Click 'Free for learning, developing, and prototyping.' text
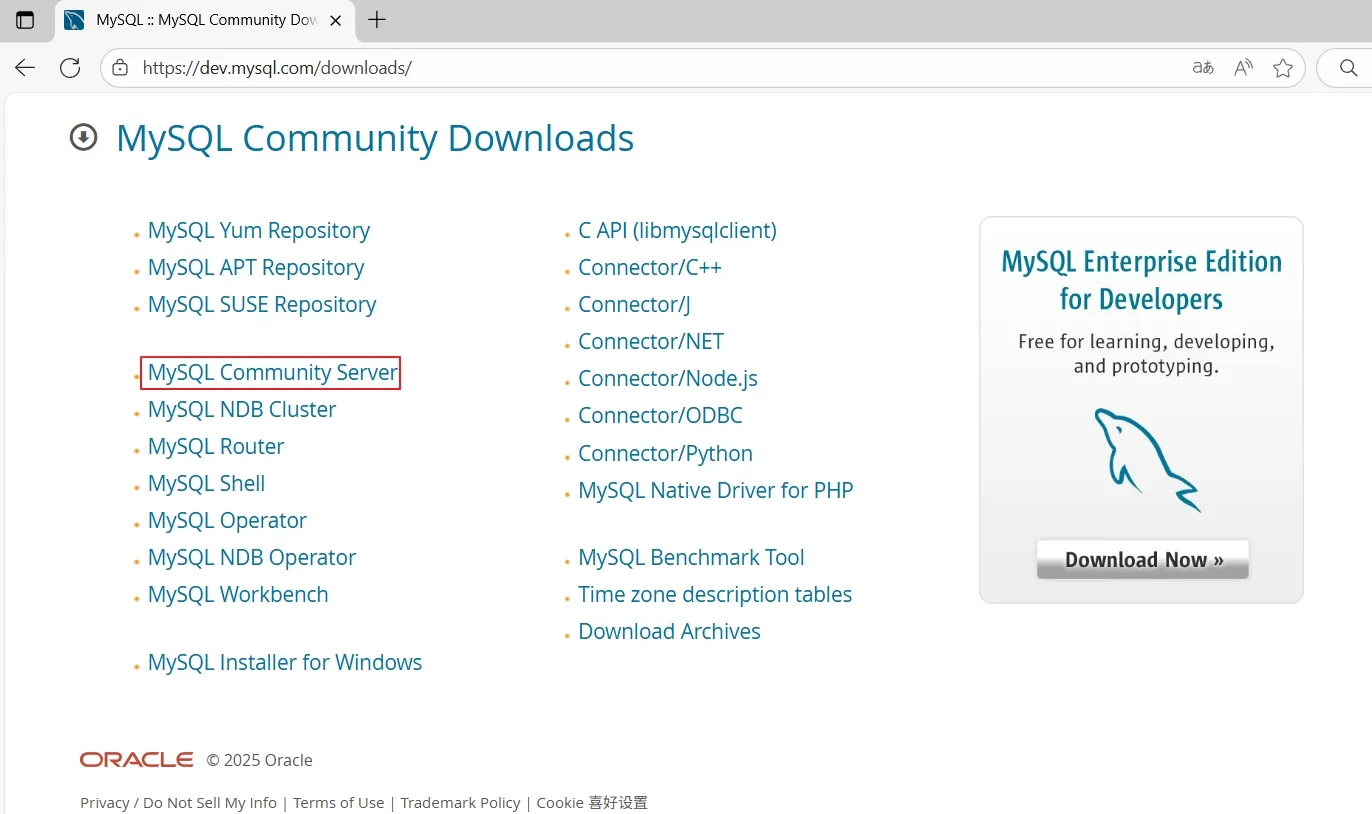Screen dimensions: 1372x814 1146,354
